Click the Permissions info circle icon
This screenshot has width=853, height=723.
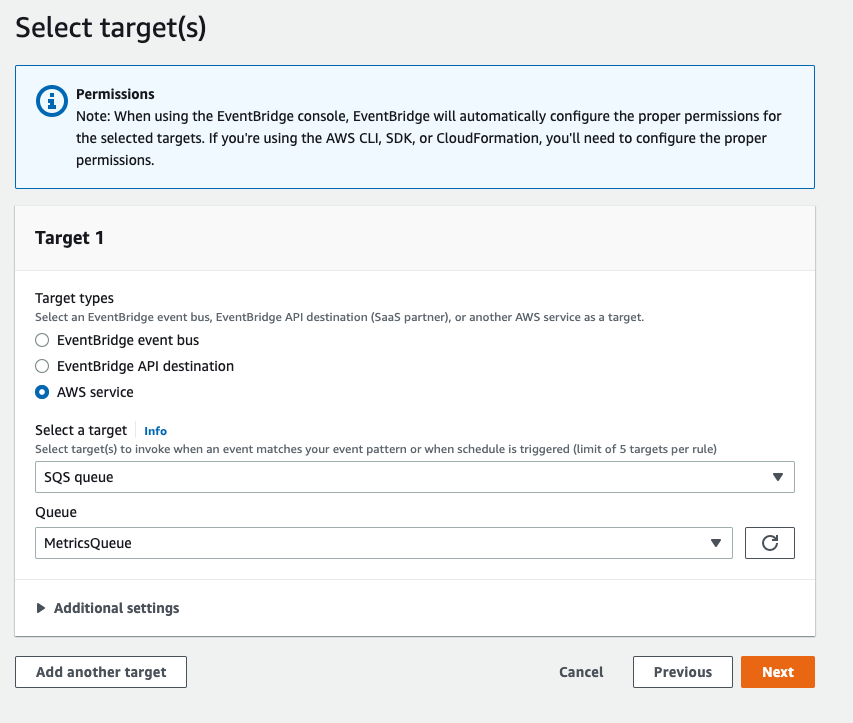52,101
